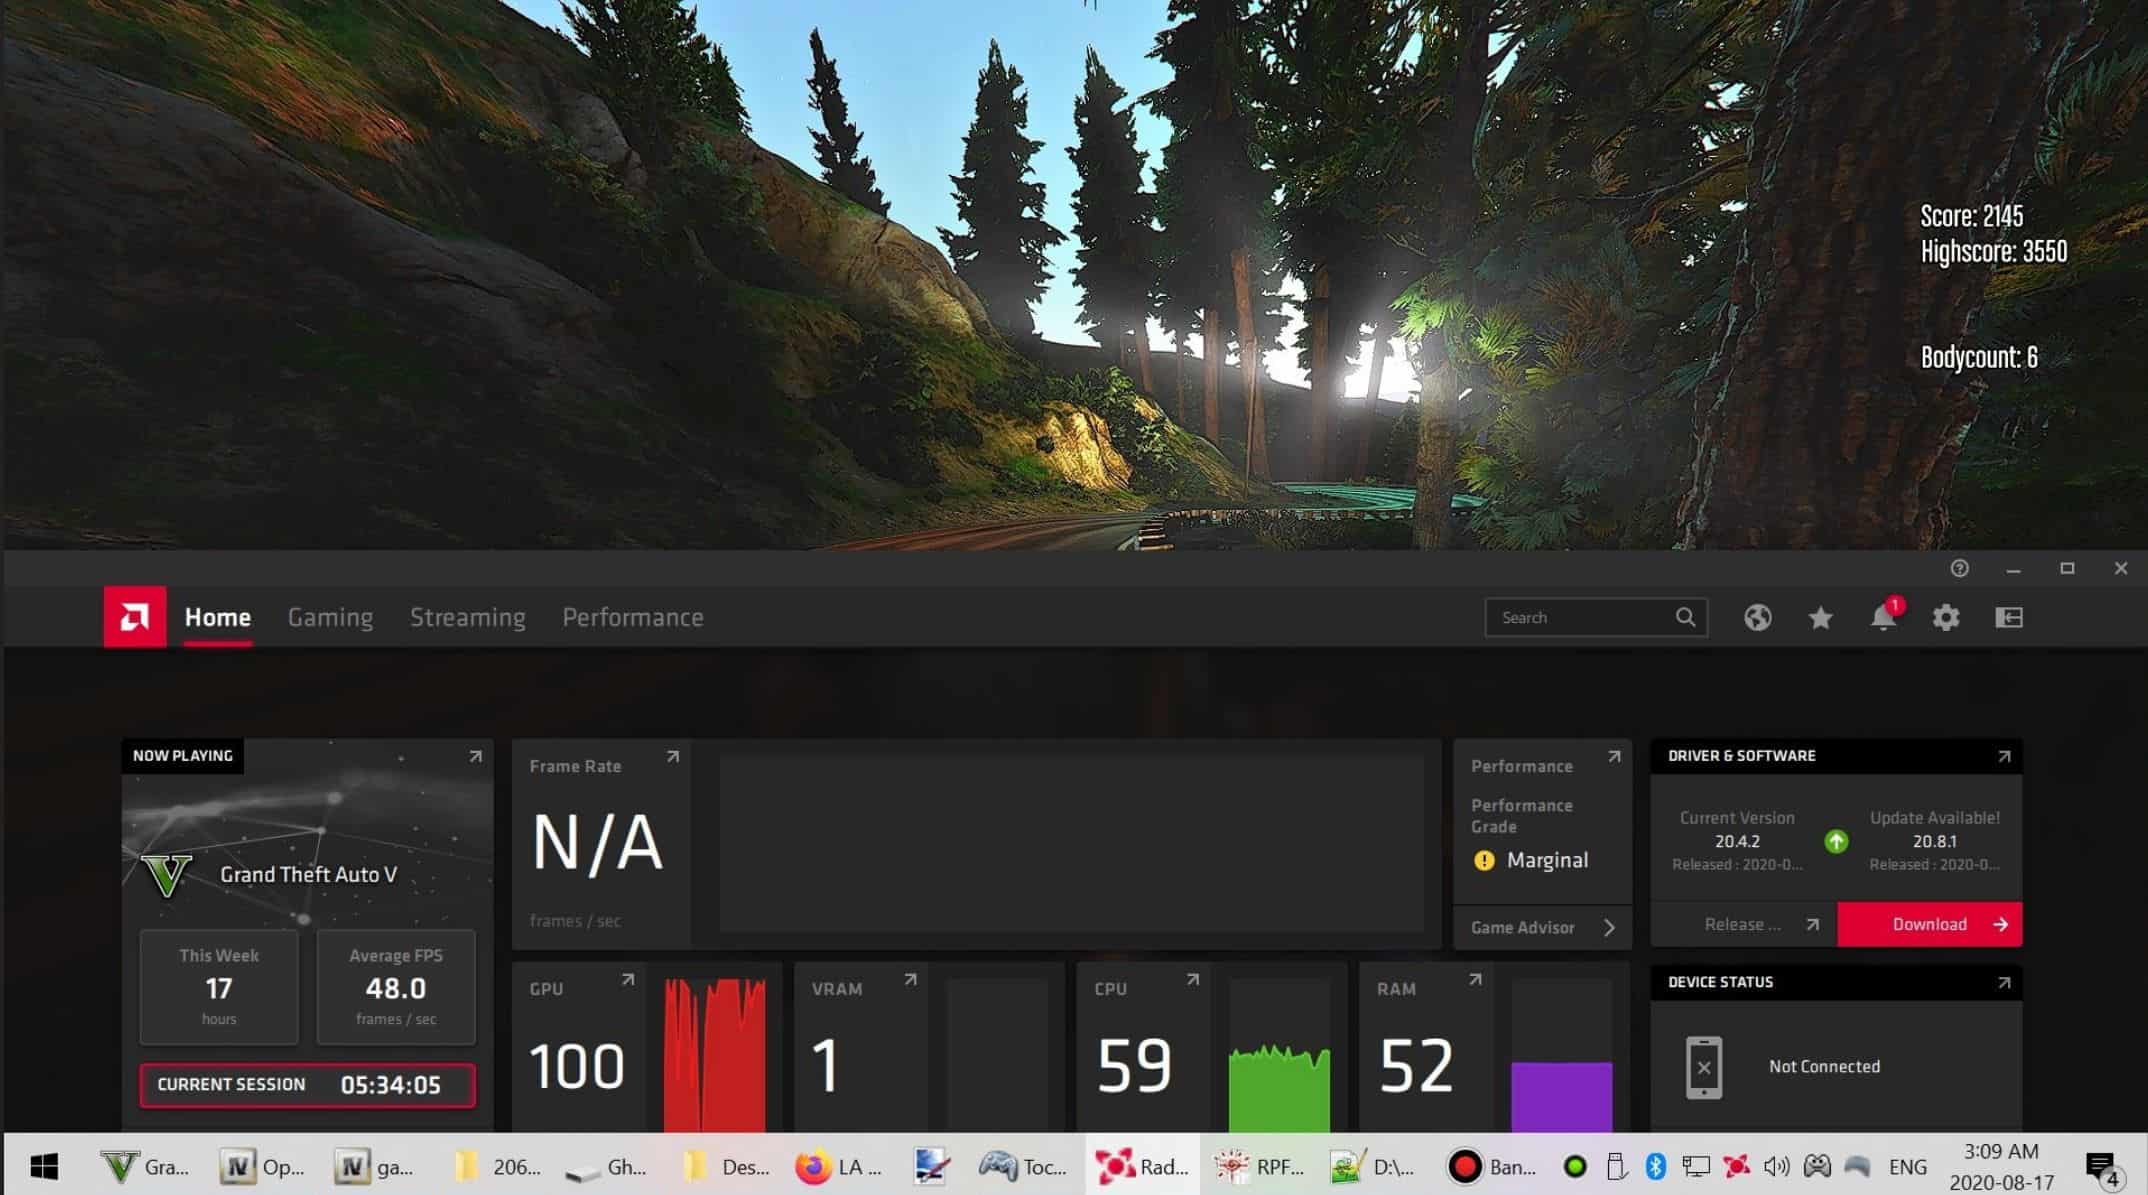Open the settings gear icon

[1945, 618]
